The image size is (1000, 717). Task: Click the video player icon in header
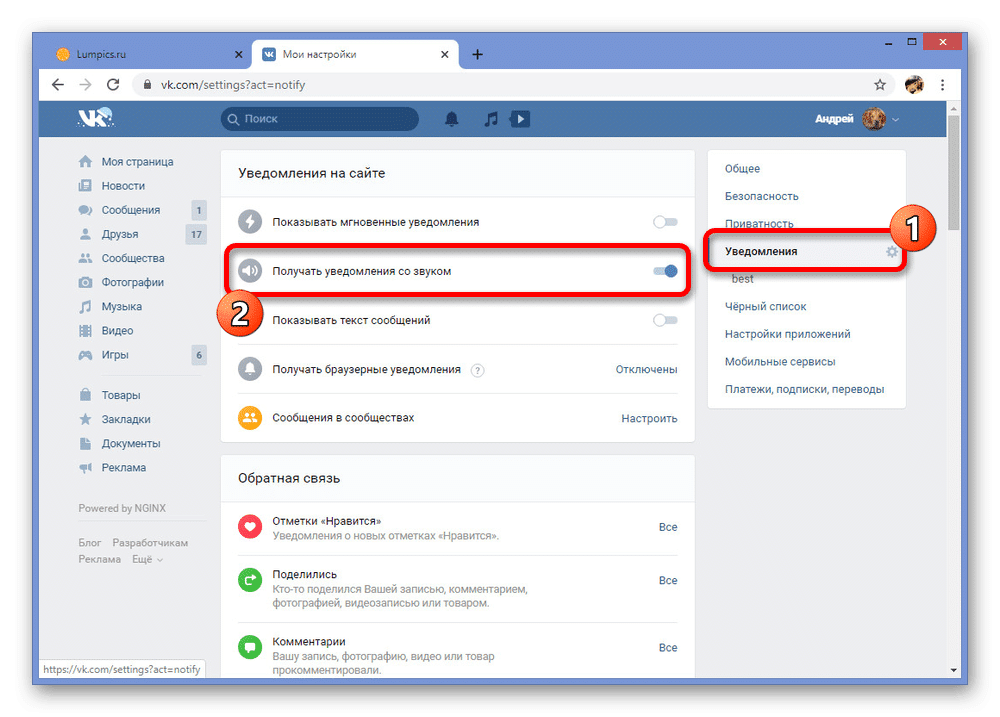tap(519, 119)
